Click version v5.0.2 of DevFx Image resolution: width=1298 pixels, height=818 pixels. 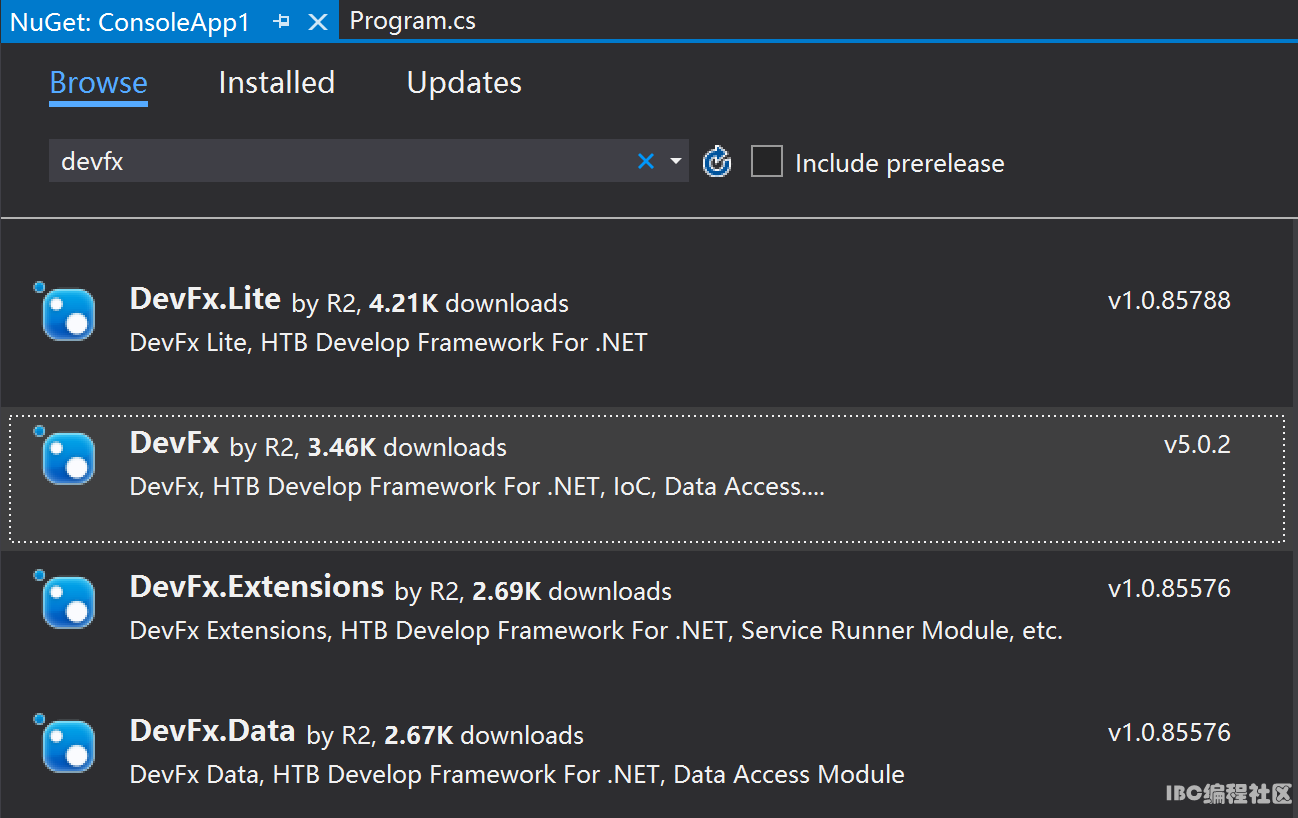click(1197, 445)
